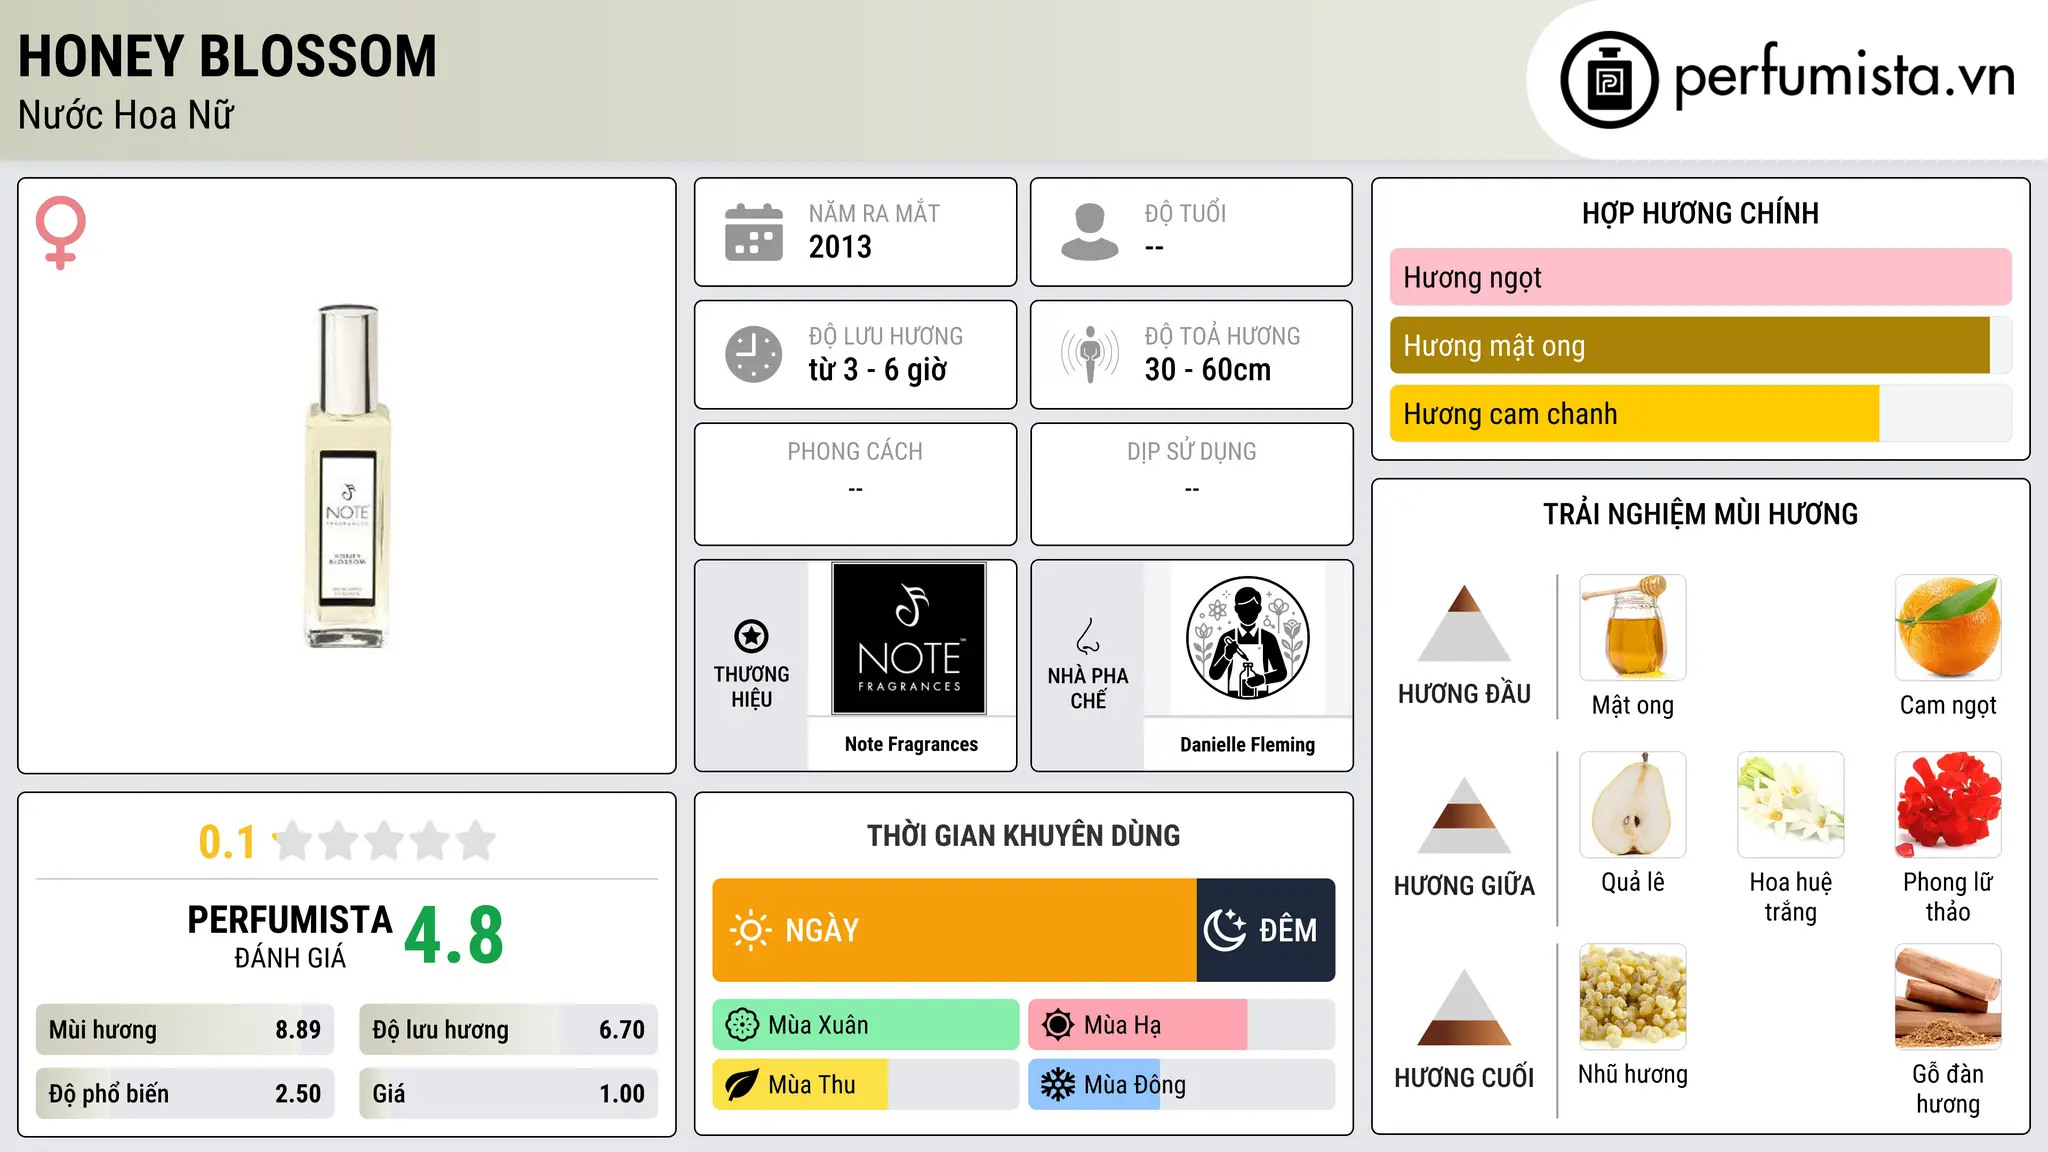Screen dimensions: 2048x1152
Task: Click the leaf icon for Mùa Thu
Action: tap(742, 1085)
